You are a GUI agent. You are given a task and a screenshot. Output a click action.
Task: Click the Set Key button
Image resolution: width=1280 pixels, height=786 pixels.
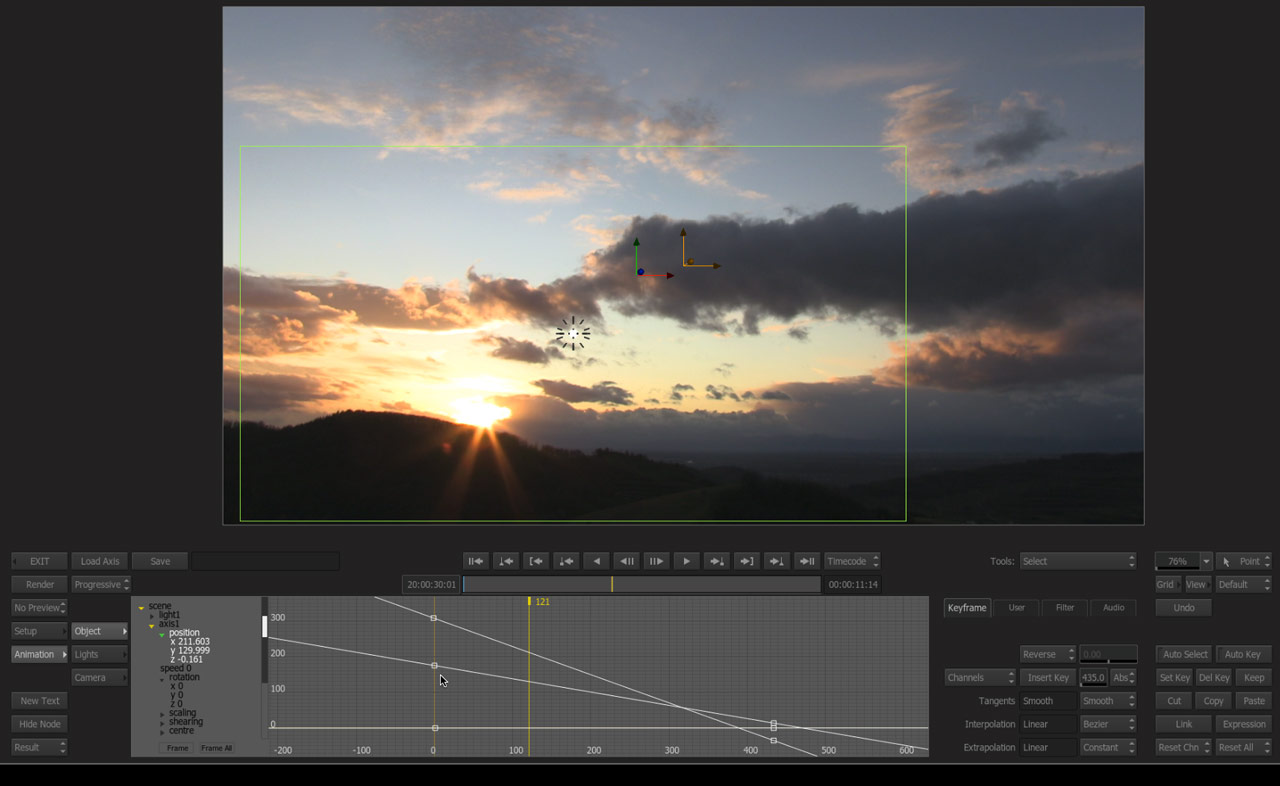tap(1174, 677)
